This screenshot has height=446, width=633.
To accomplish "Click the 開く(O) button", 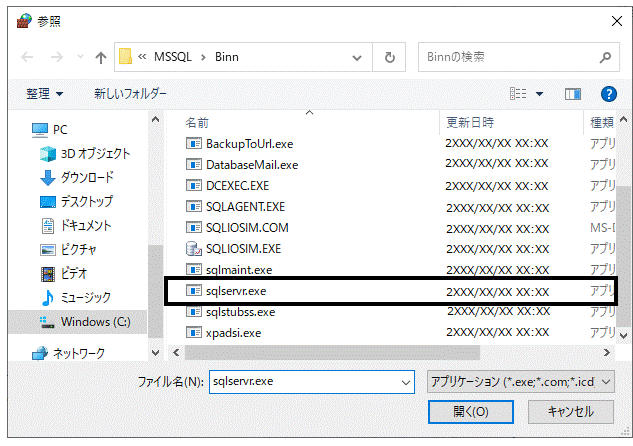I will pos(471,412).
